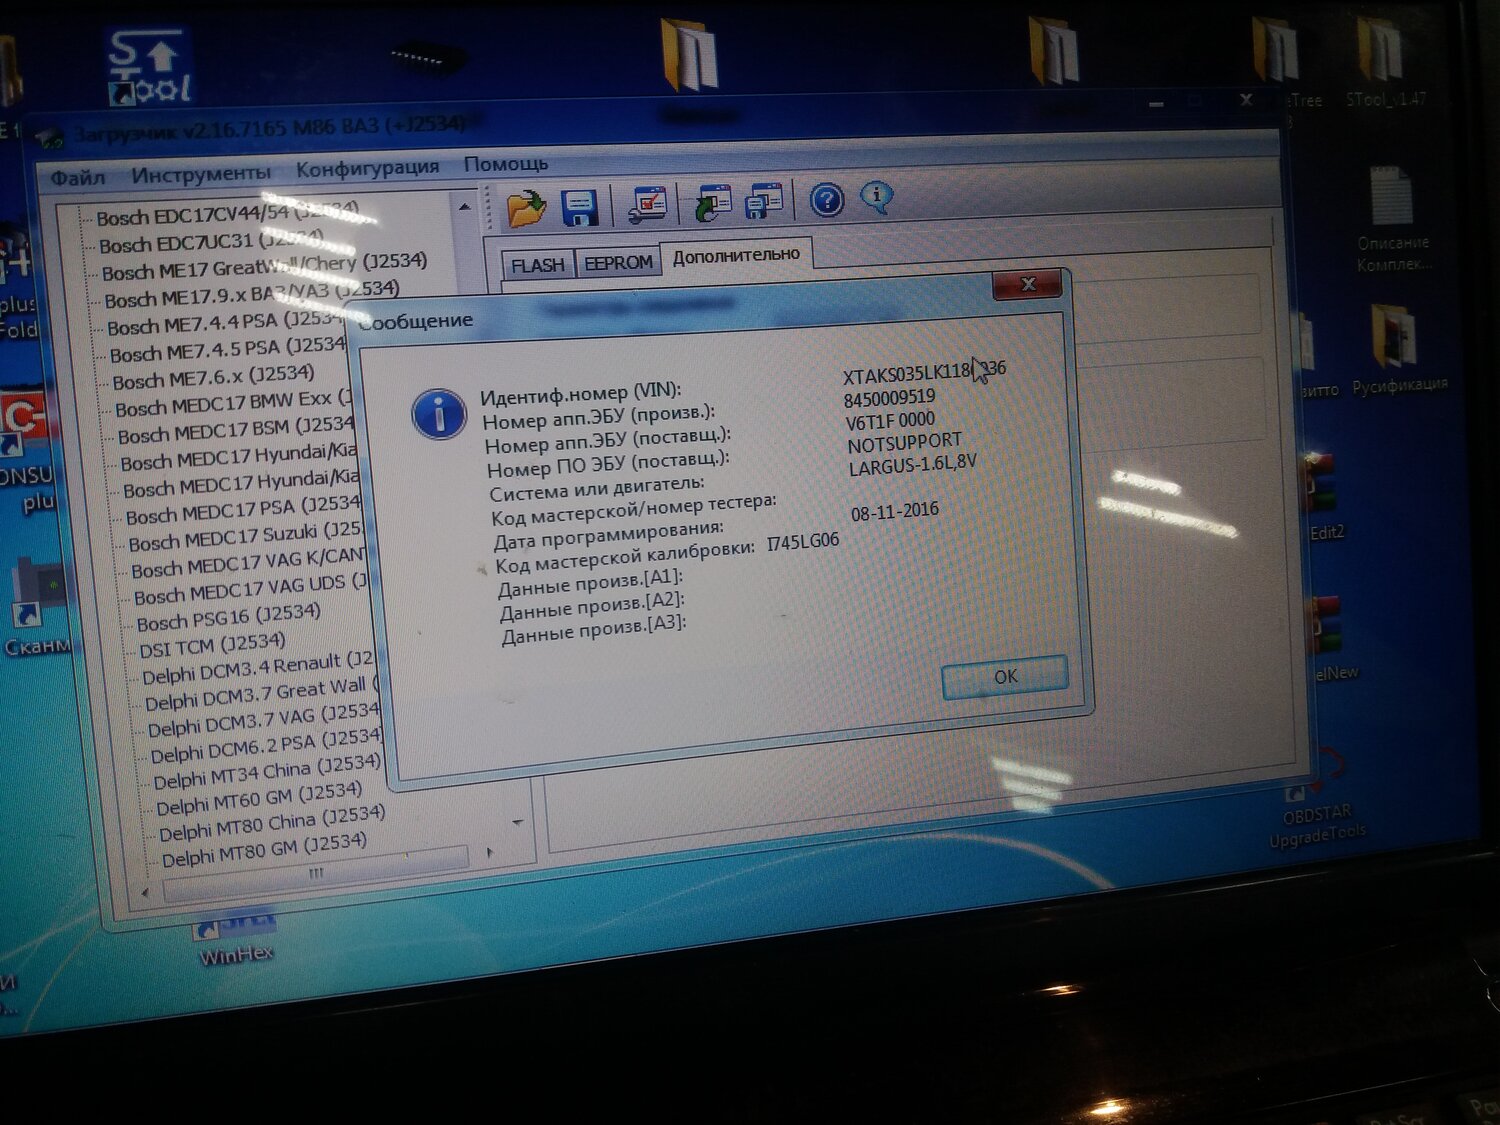Choose Bosch ME17 GreatWall/Chery (J2534)

tap(264, 267)
